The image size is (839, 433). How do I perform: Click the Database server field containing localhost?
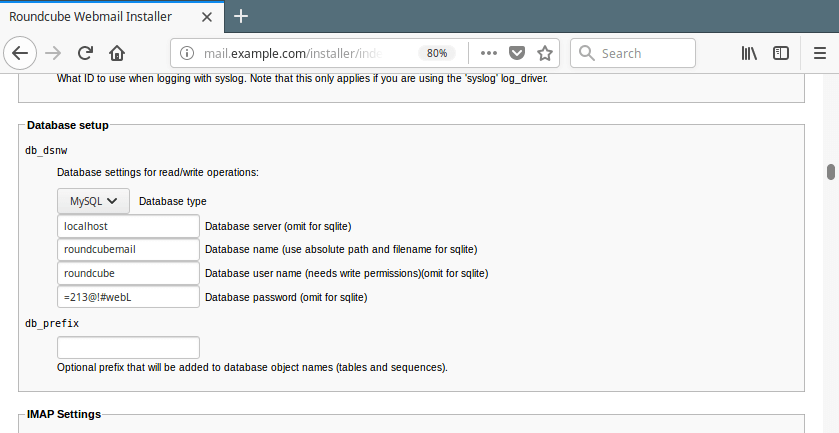(x=128, y=226)
